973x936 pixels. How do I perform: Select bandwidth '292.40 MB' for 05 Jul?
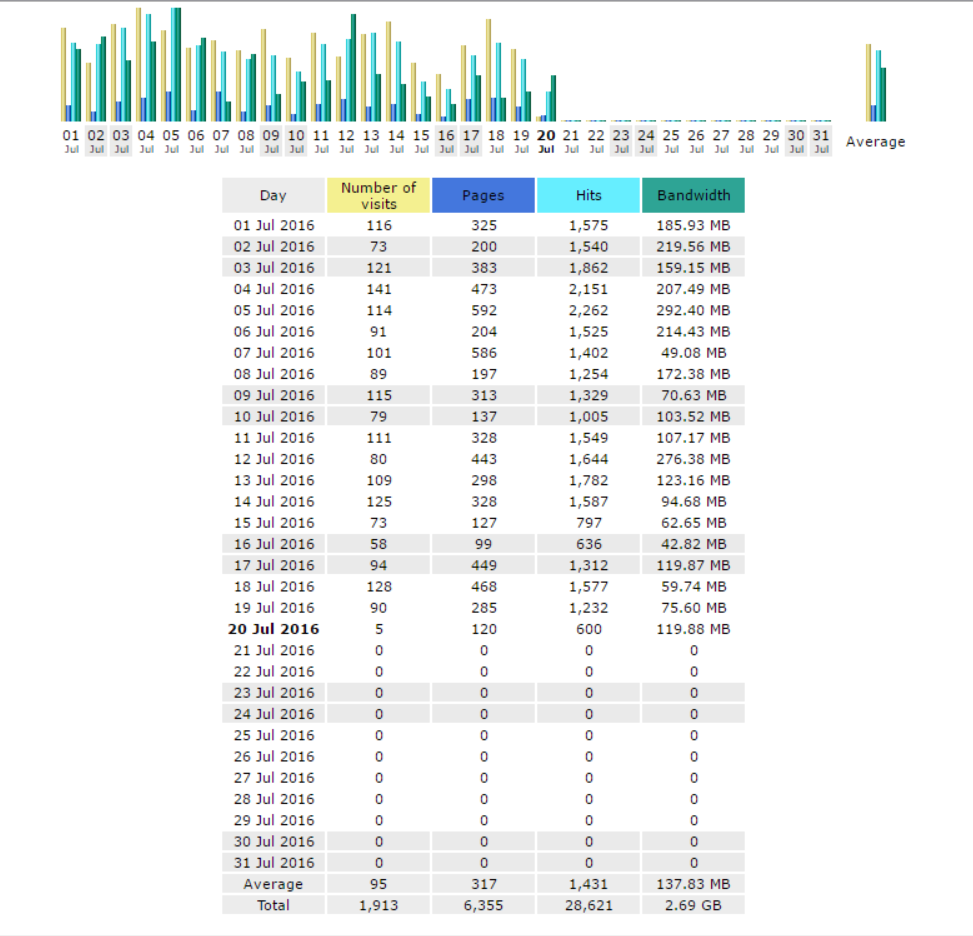pos(693,310)
